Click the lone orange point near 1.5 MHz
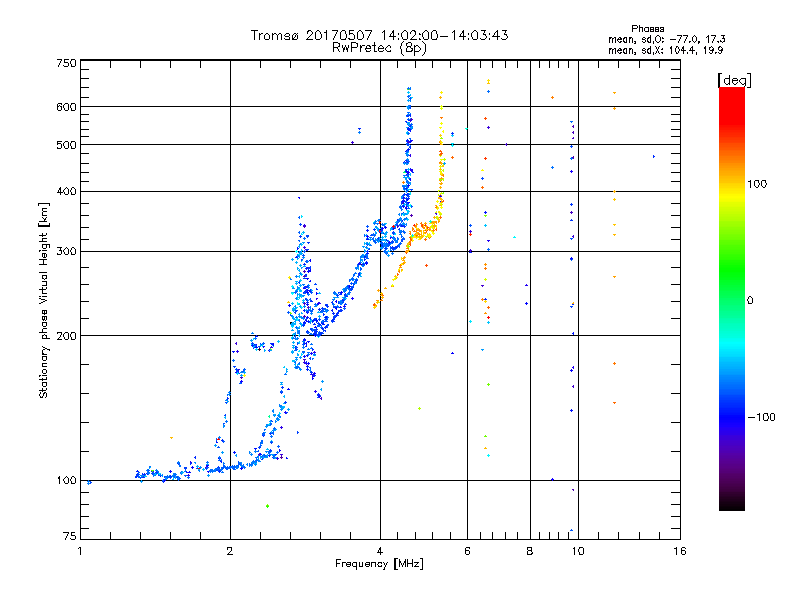The image size is (800, 600). click(171, 438)
